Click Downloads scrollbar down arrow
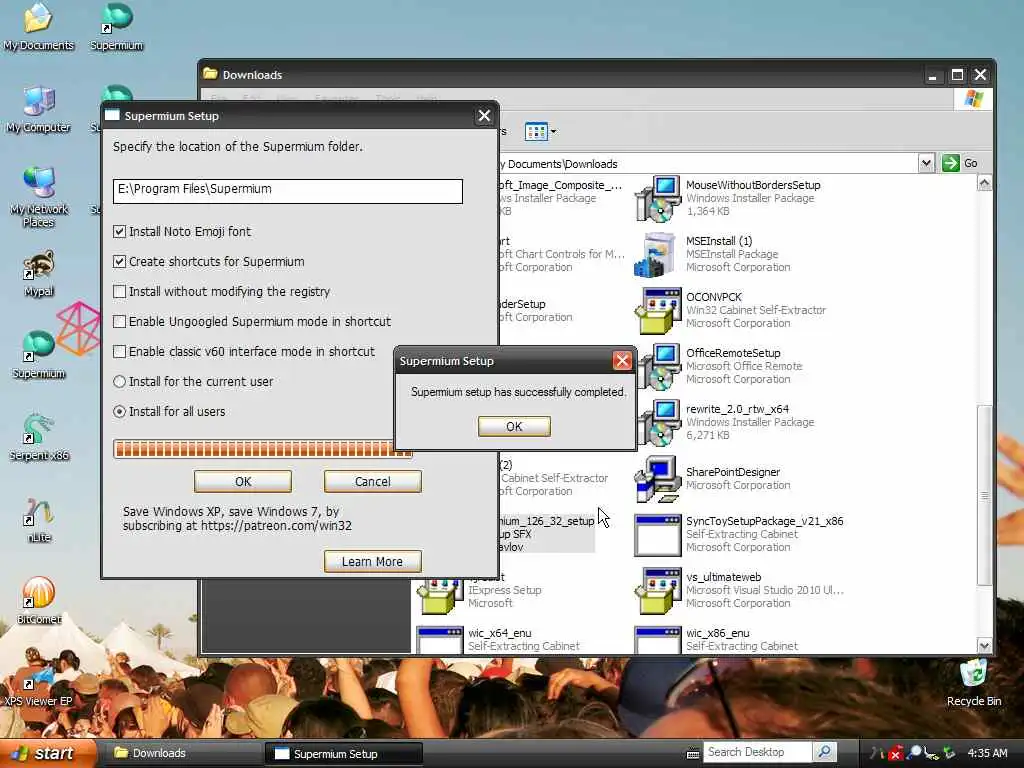Viewport: 1024px width, 768px height. click(984, 645)
